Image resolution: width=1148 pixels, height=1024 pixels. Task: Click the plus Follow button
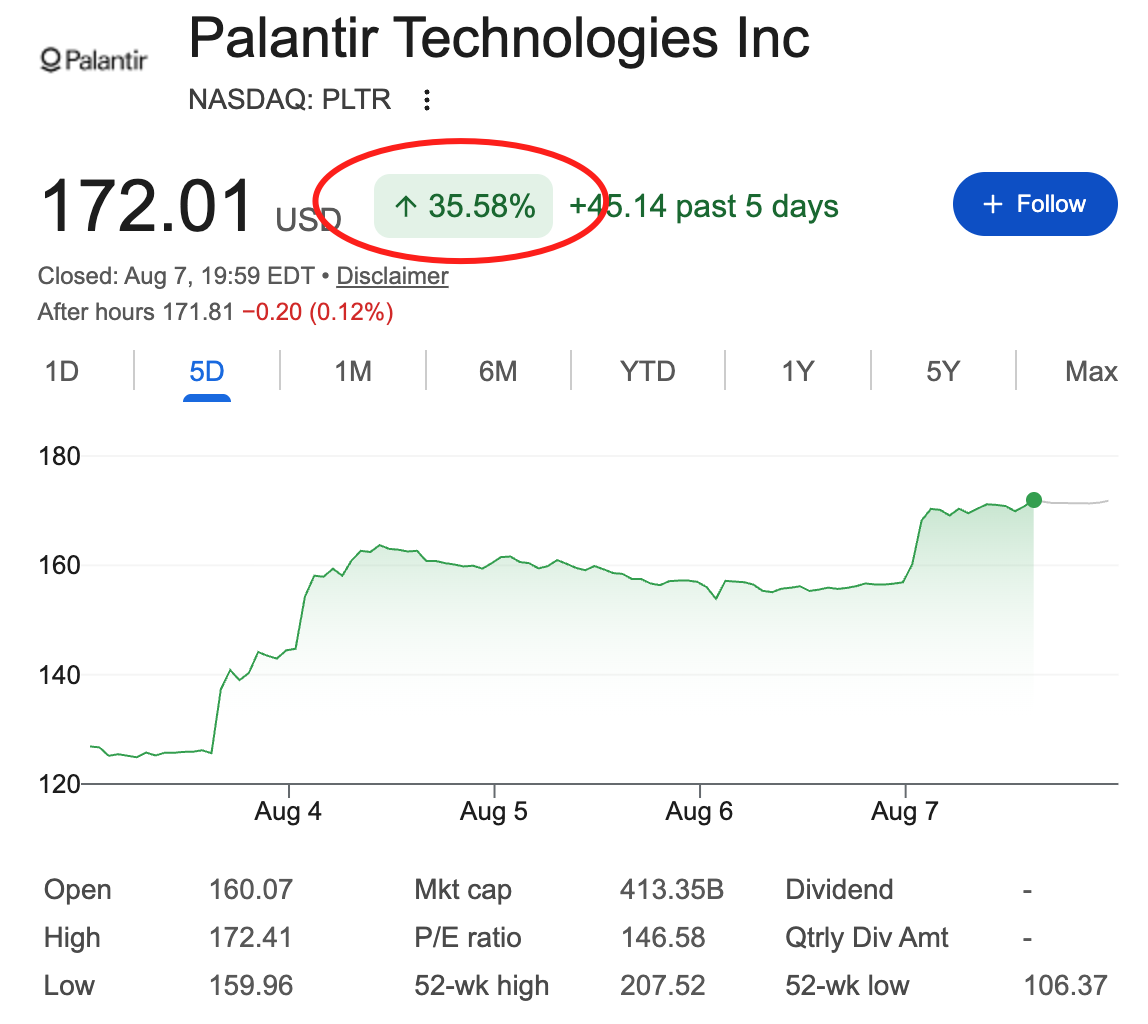[1035, 204]
